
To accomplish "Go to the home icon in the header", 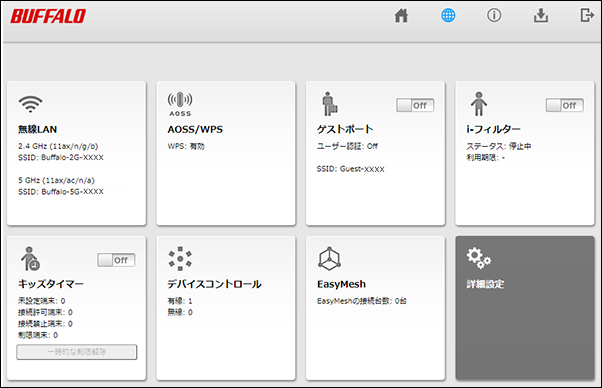I will (401, 16).
